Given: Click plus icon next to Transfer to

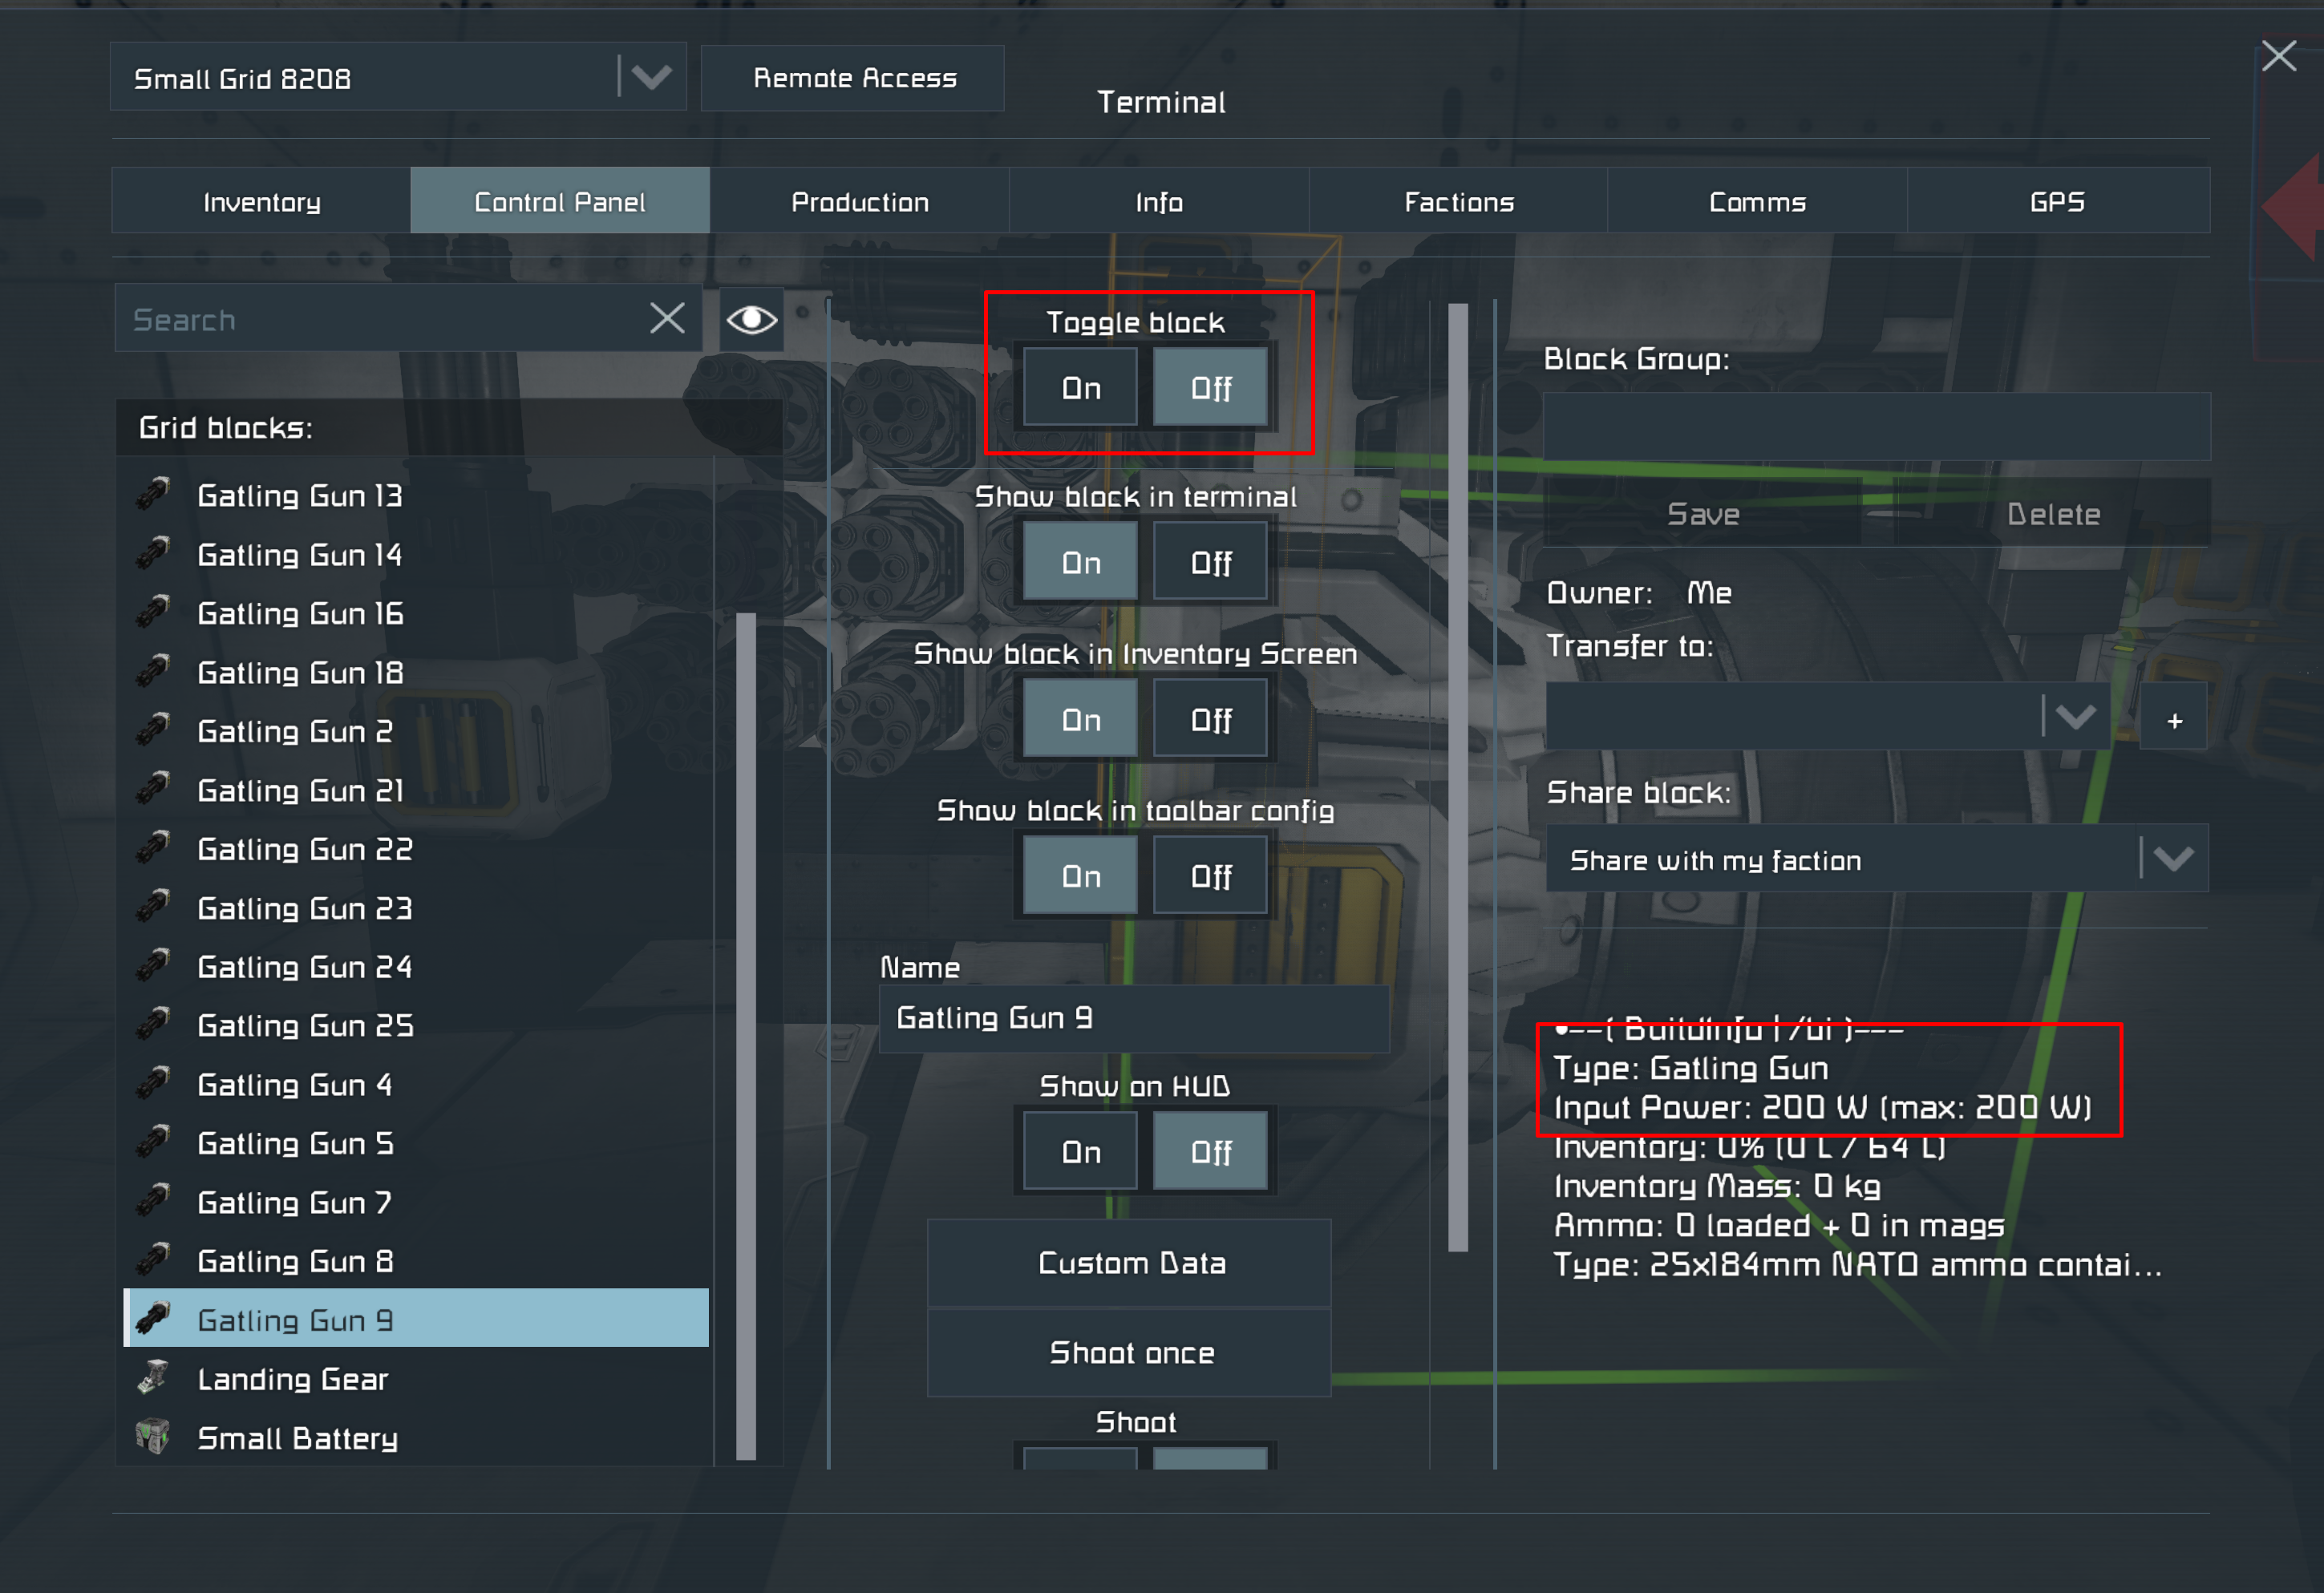Looking at the screenshot, I should (2173, 720).
